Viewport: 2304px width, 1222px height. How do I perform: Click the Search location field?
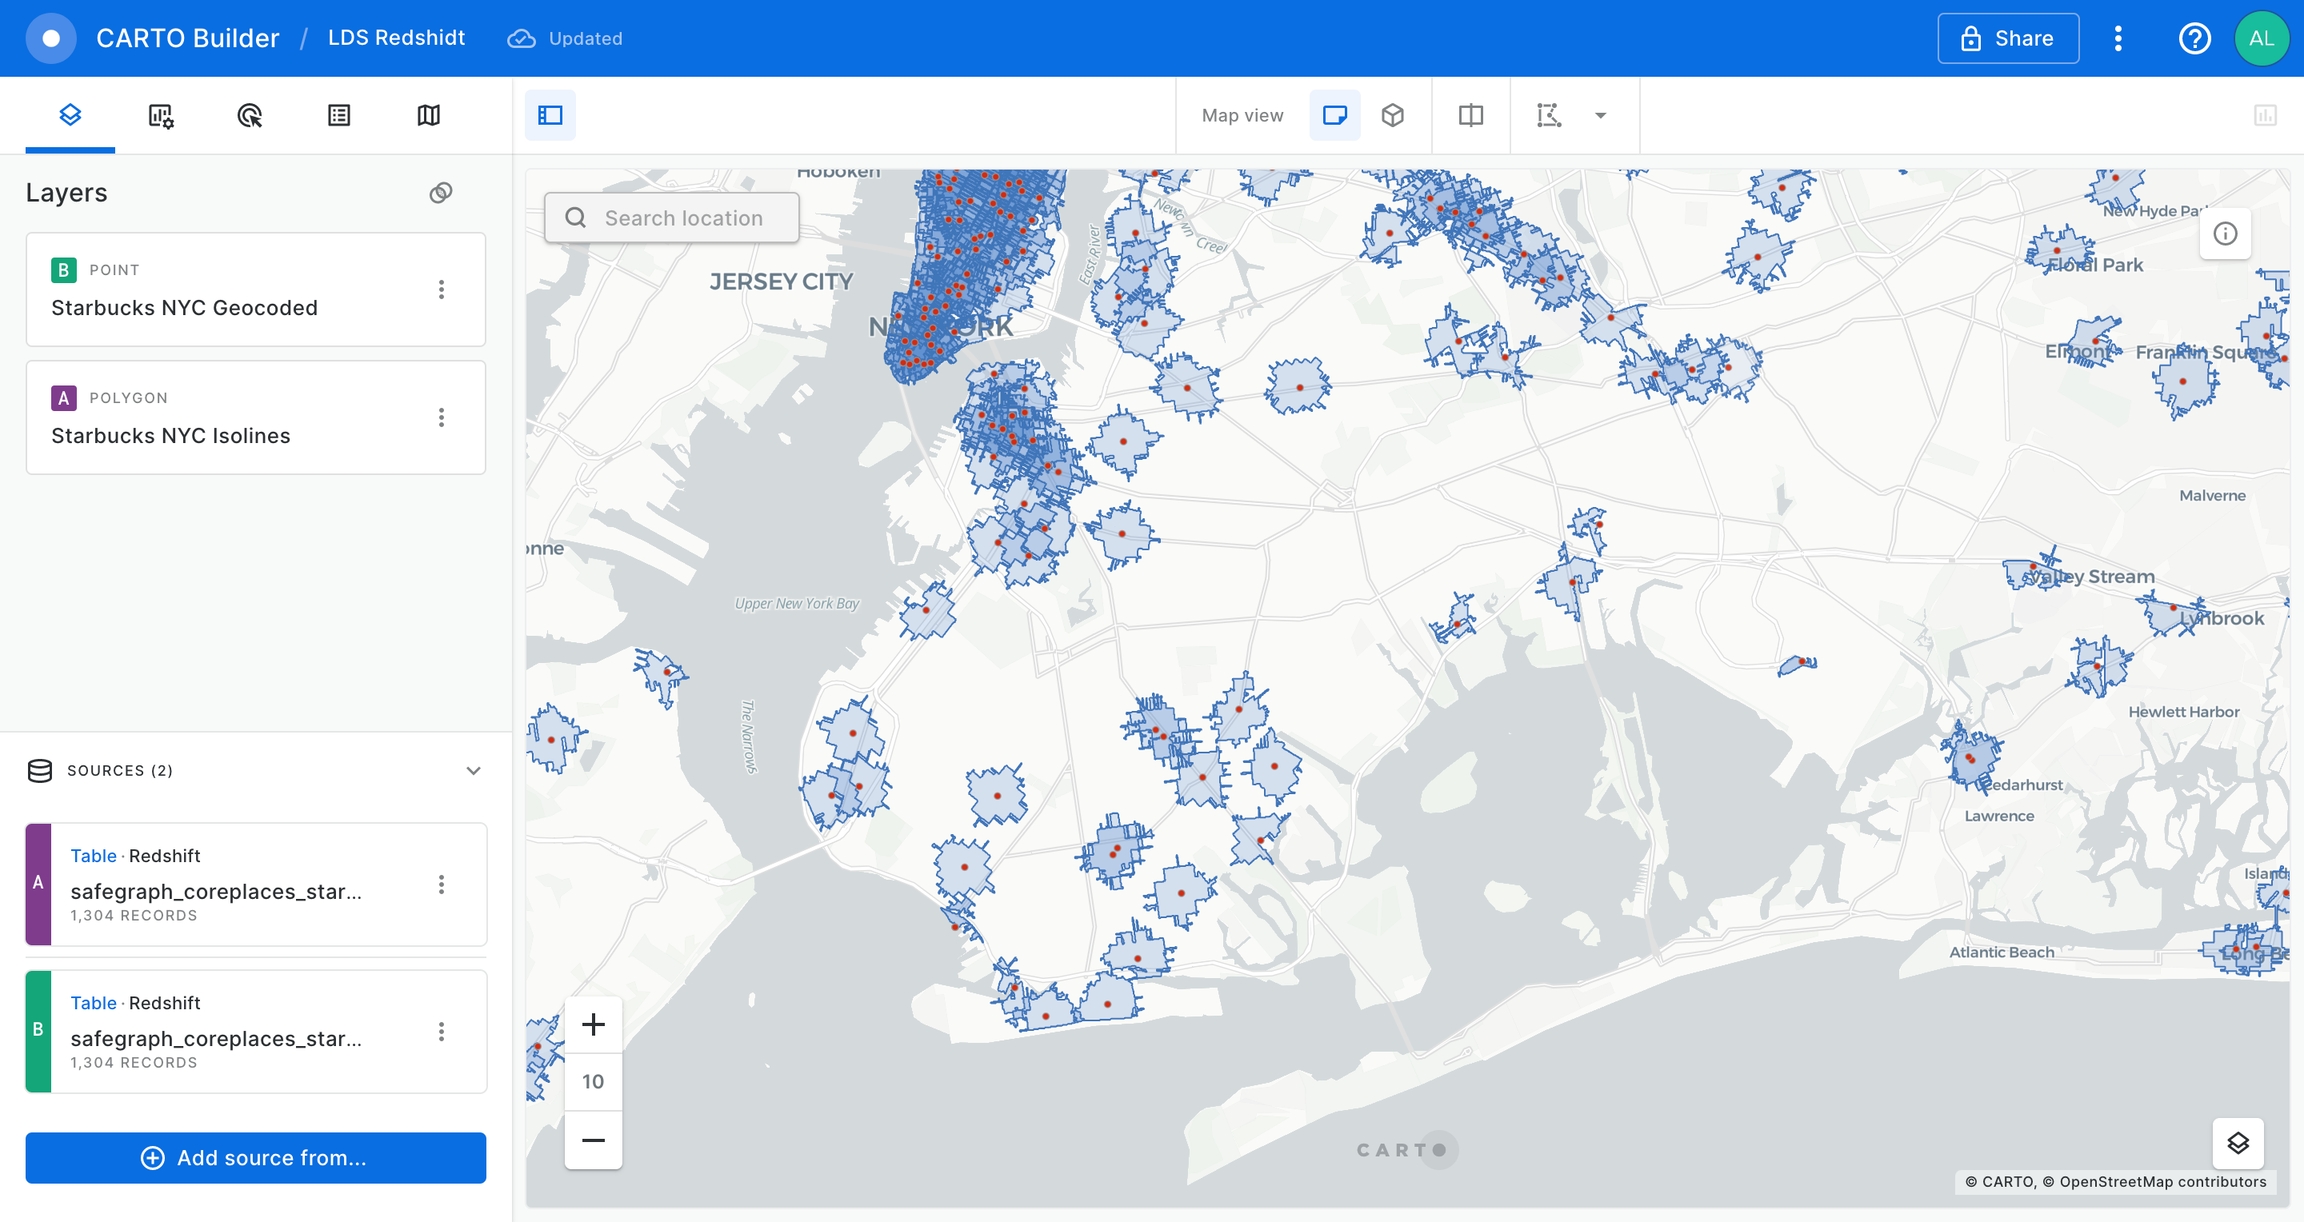pyautogui.click(x=684, y=218)
